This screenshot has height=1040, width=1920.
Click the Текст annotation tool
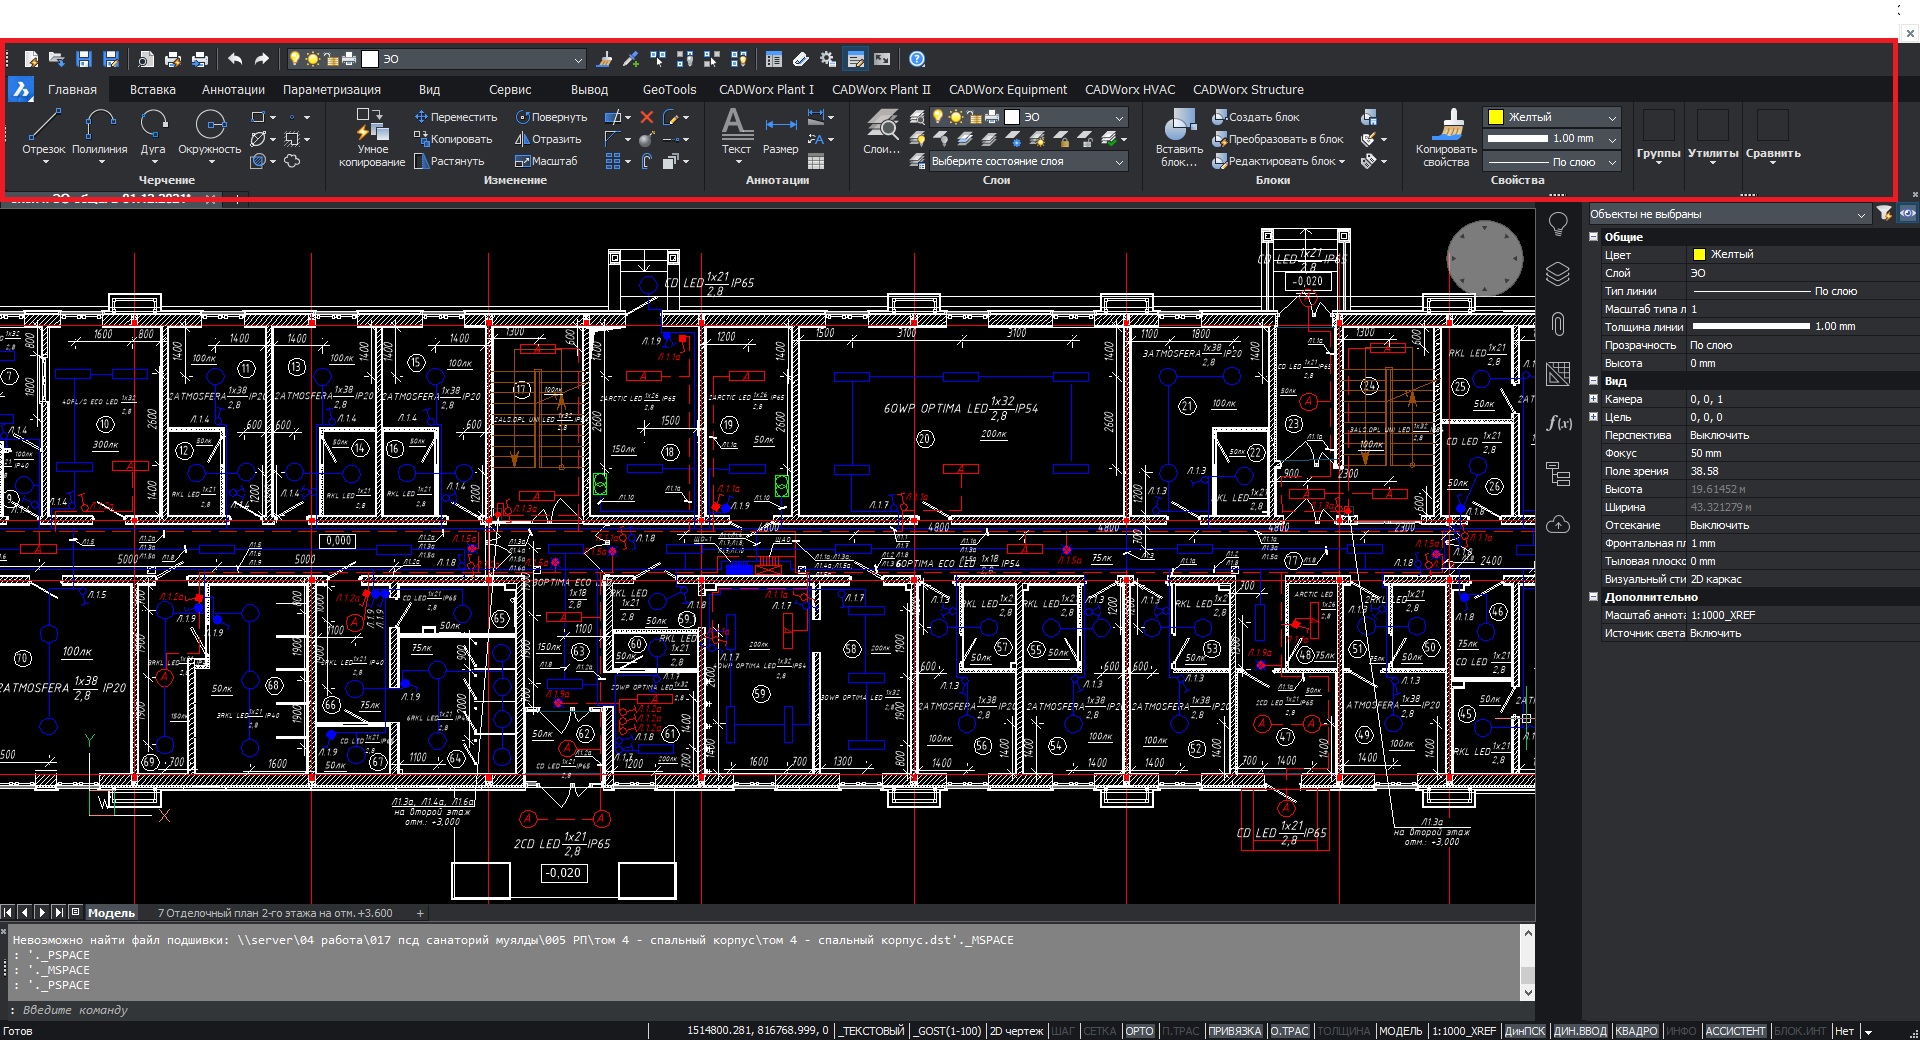pos(736,133)
